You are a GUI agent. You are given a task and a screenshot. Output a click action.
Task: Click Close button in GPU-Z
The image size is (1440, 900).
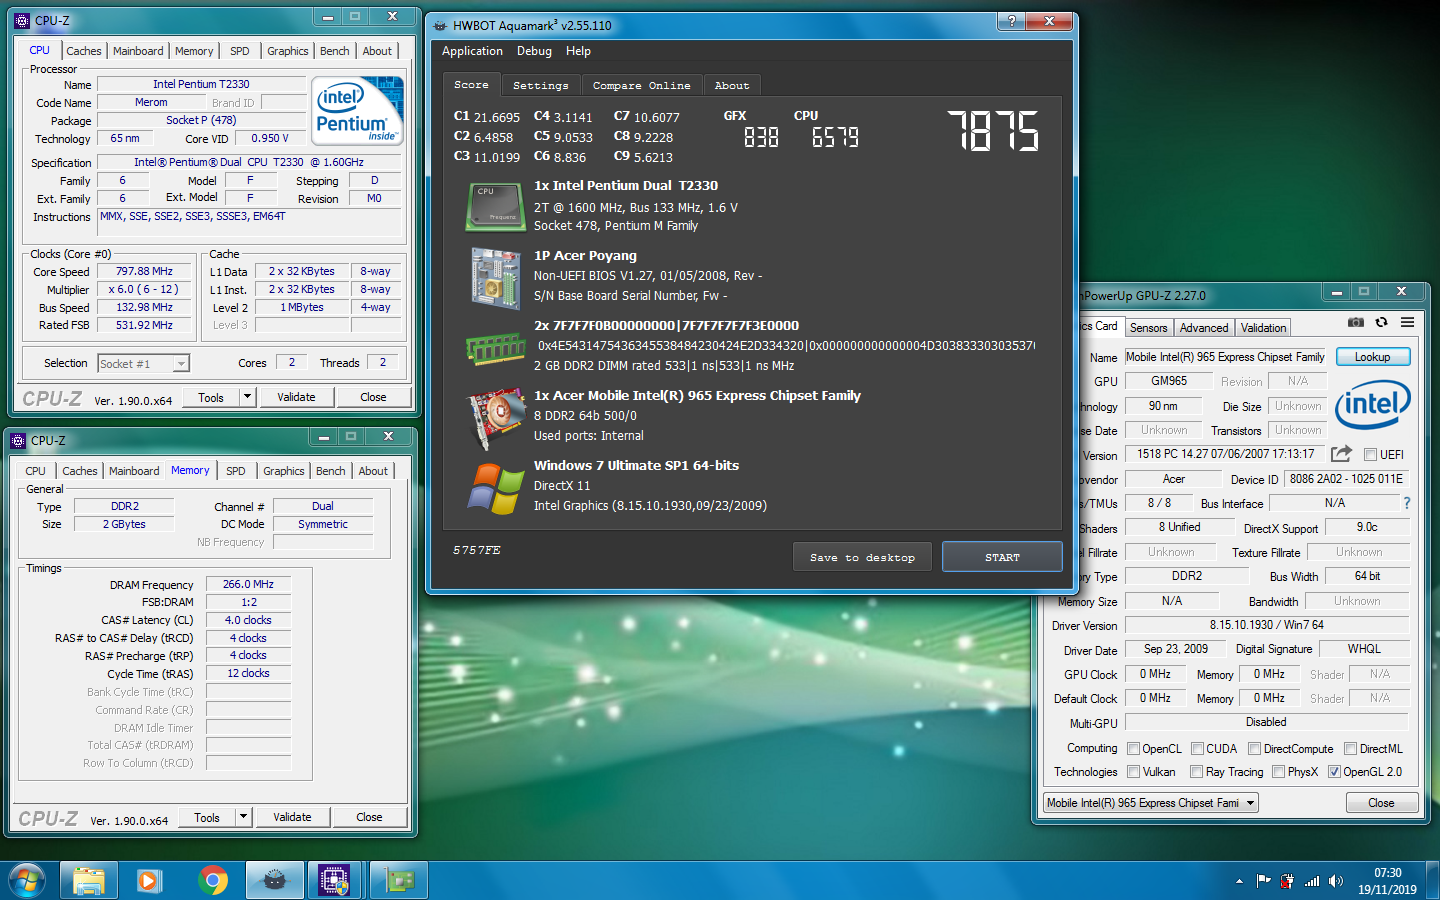coord(1381,803)
